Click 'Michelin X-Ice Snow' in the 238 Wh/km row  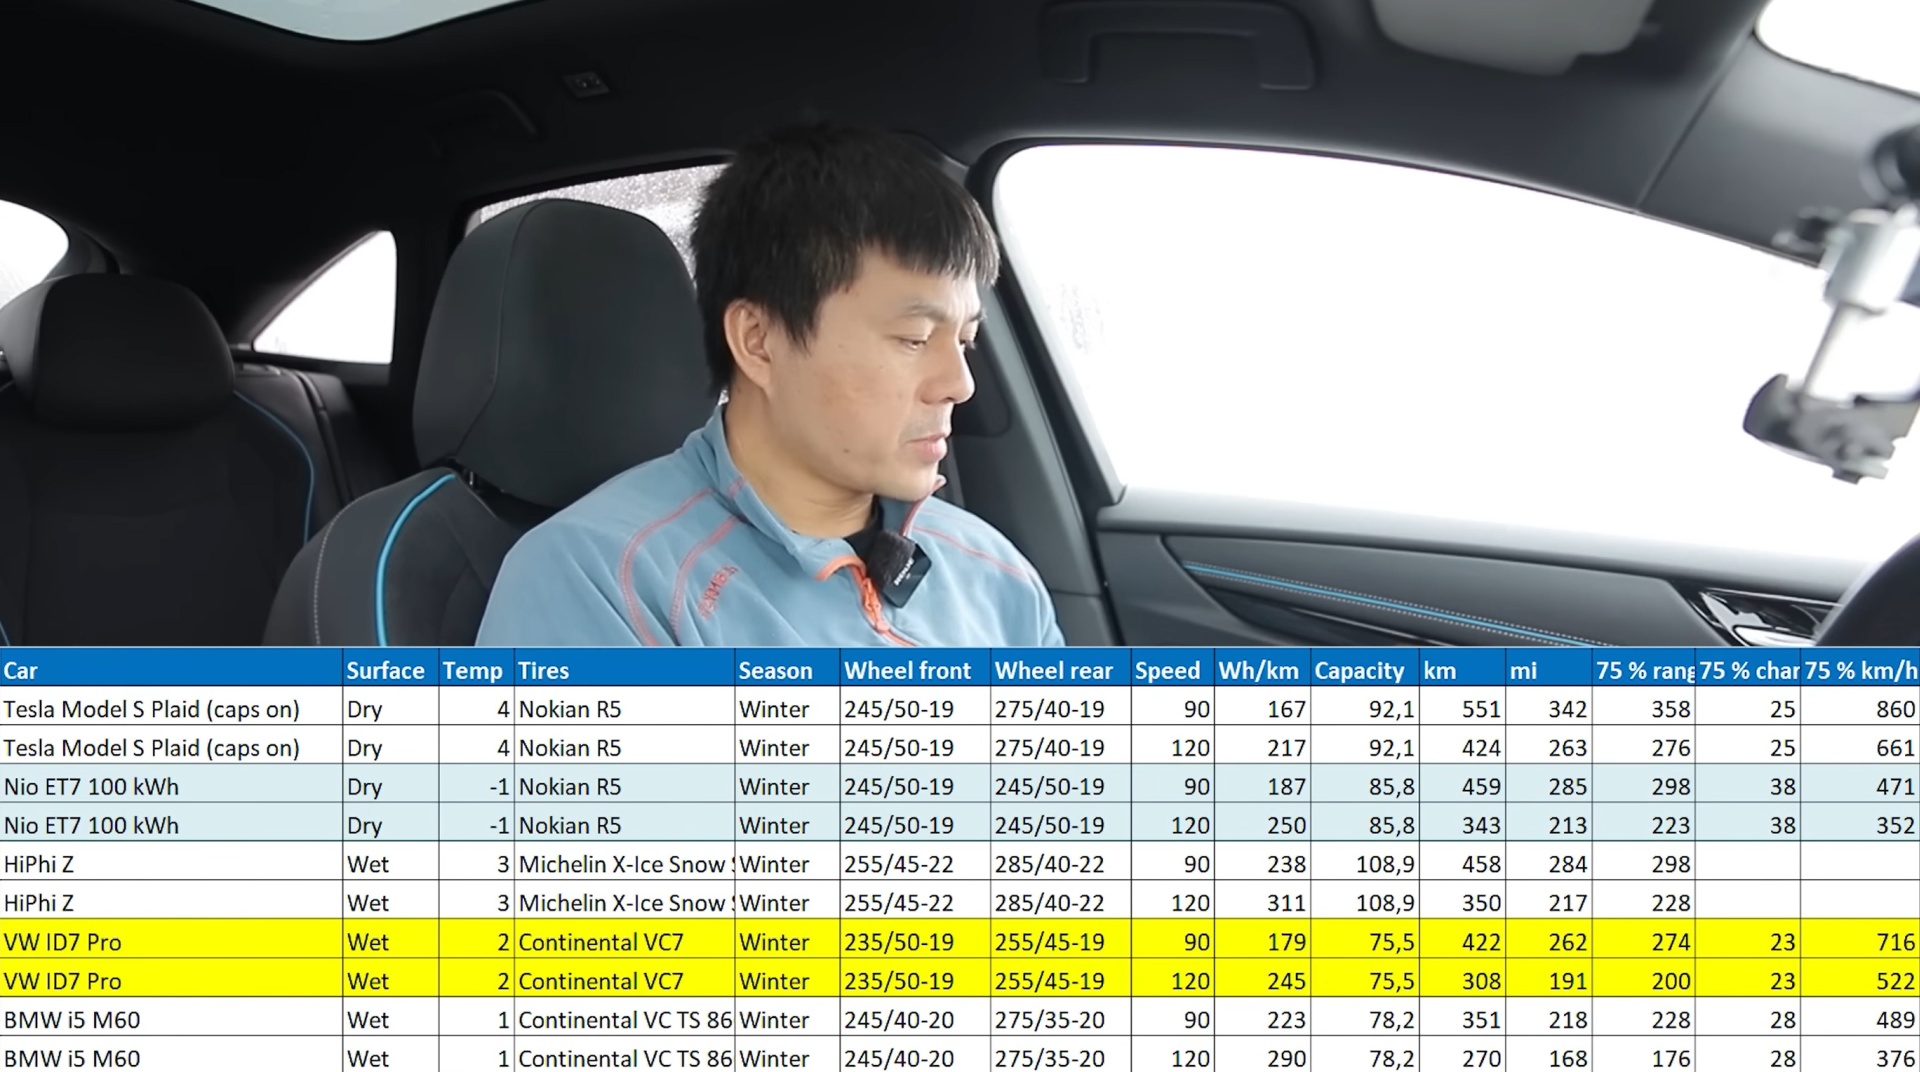coord(622,864)
